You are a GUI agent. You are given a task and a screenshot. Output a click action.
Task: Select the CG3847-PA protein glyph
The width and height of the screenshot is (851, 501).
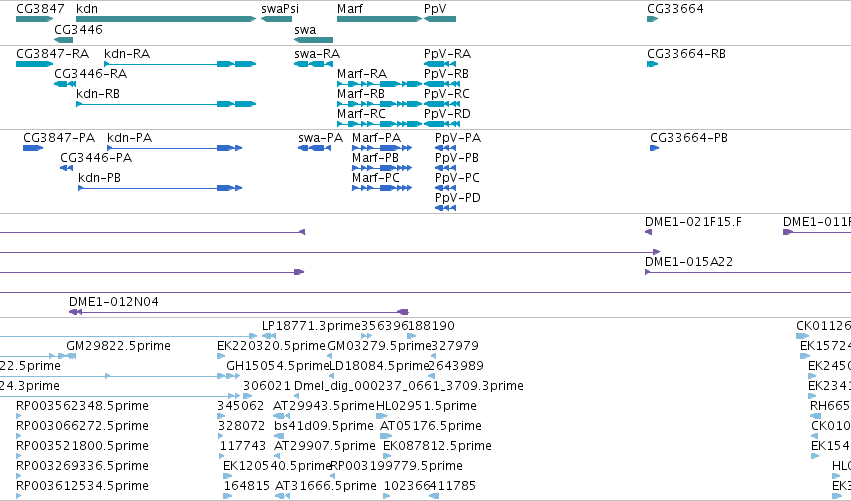click(x=33, y=148)
